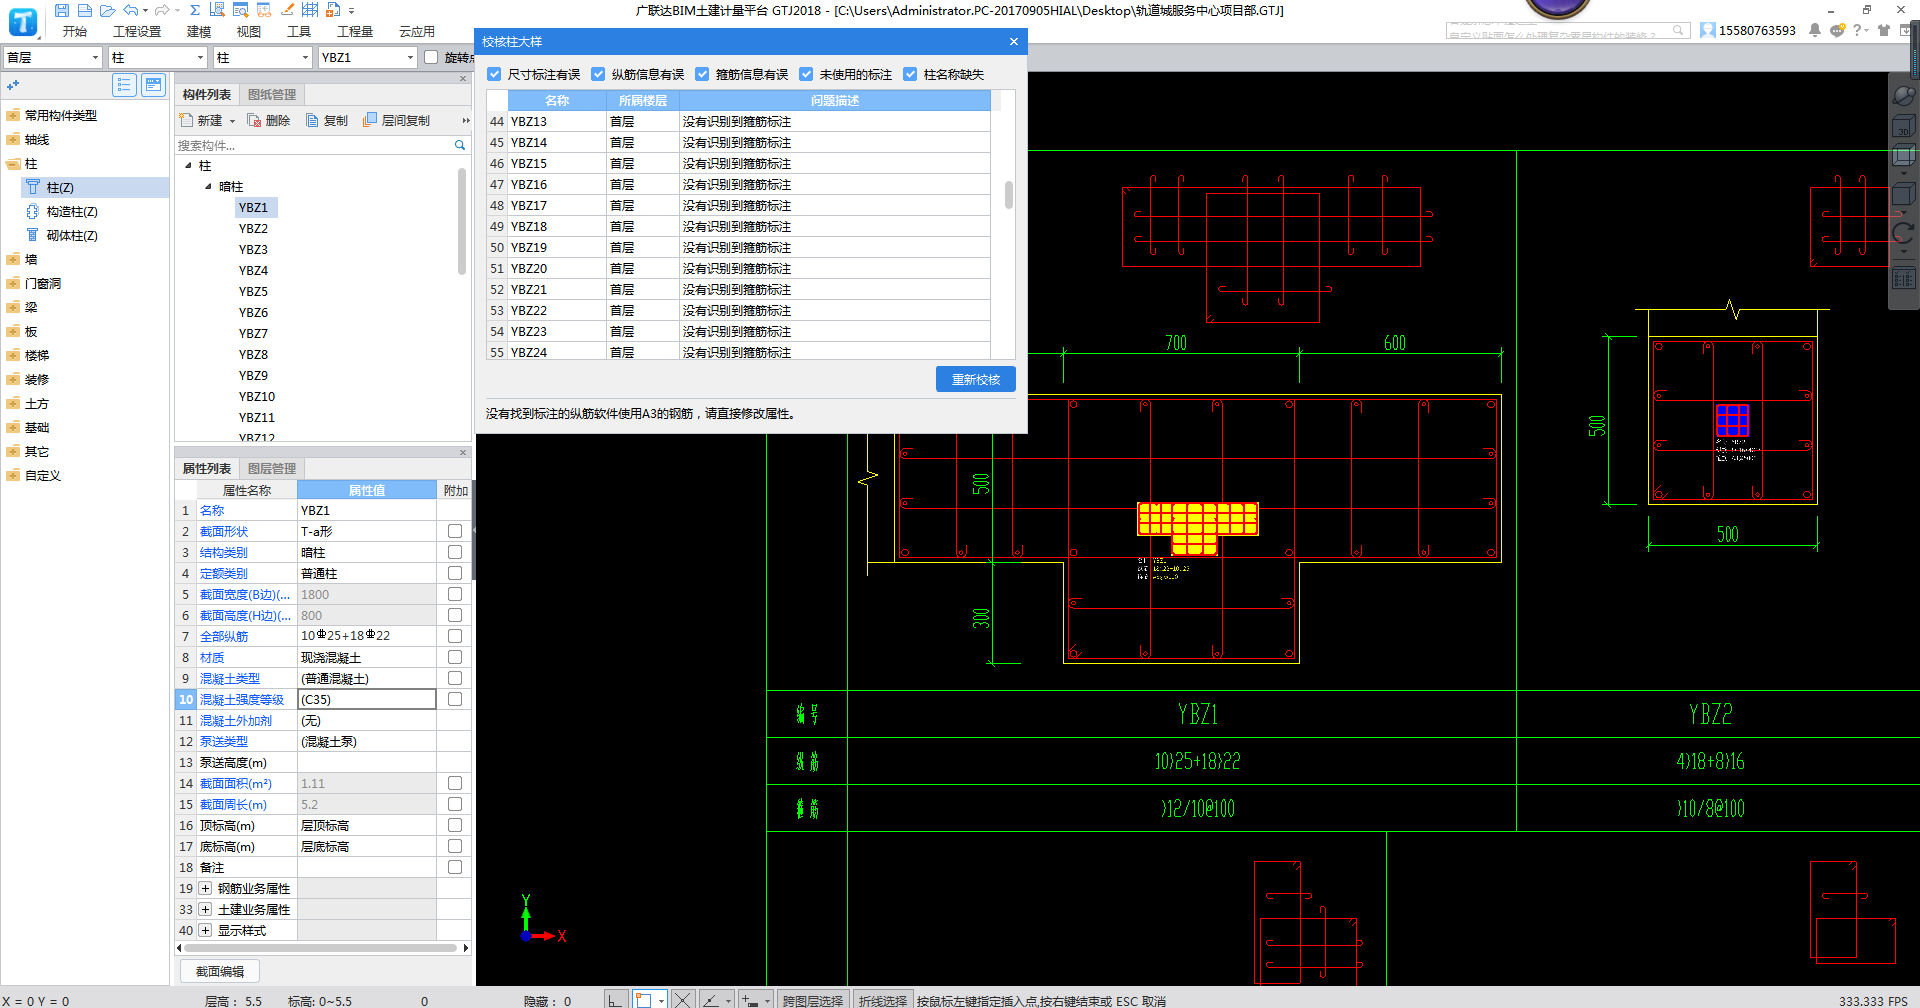Click the skin shirt icon
1920x1008 pixels.
pos(1884,30)
